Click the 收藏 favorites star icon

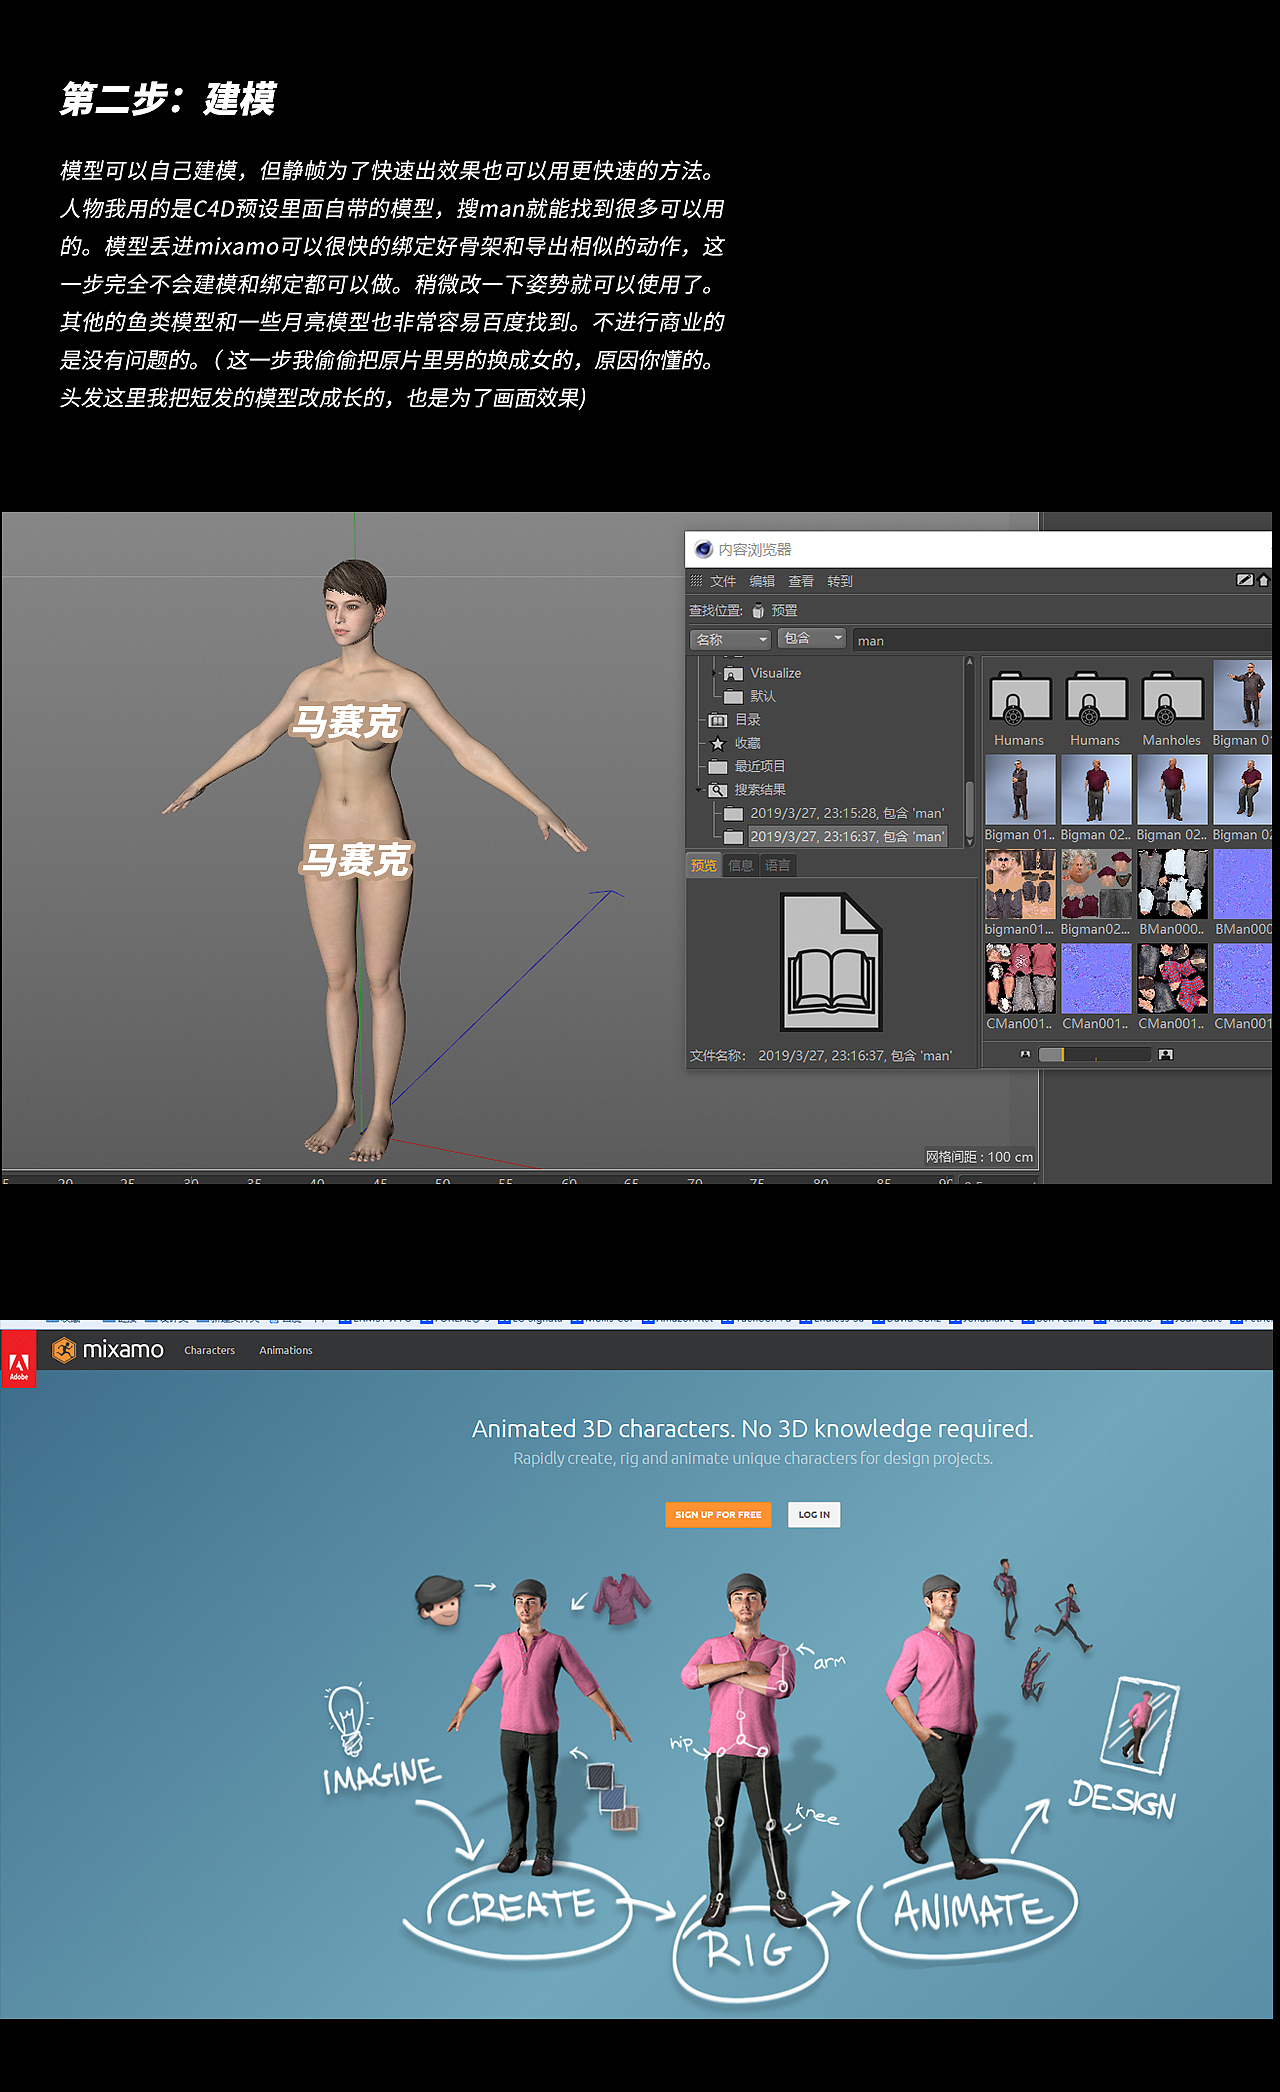click(x=718, y=743)
